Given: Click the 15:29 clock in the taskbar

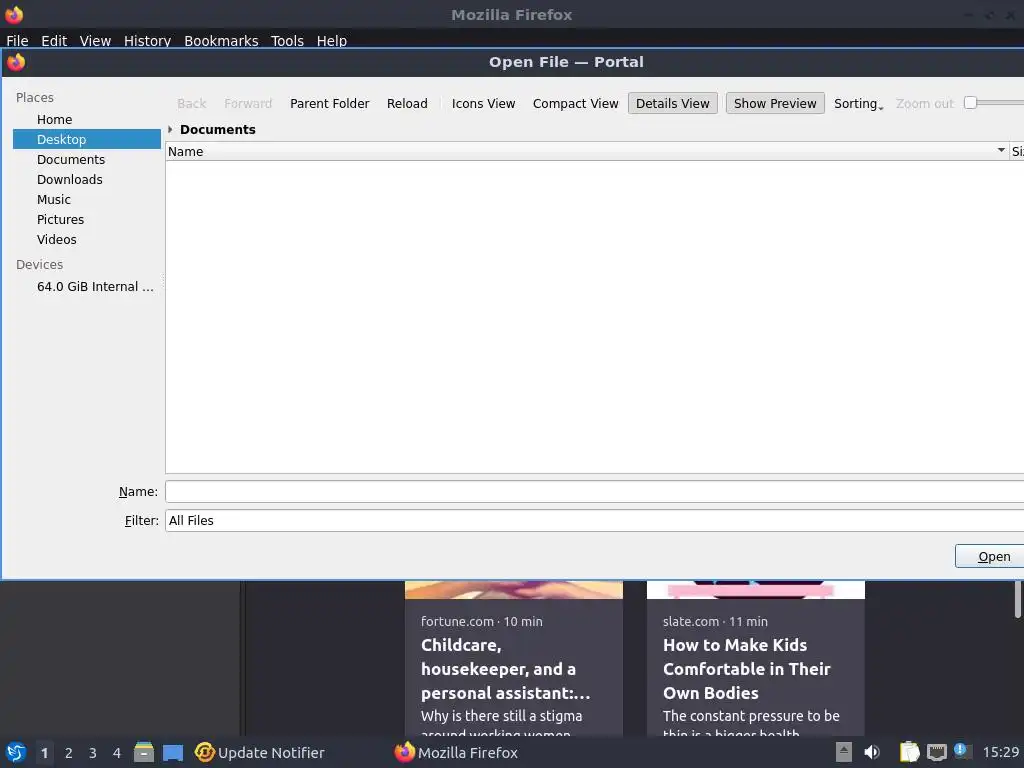Looking at the screenshot, I should click(x=1000, y=752).
